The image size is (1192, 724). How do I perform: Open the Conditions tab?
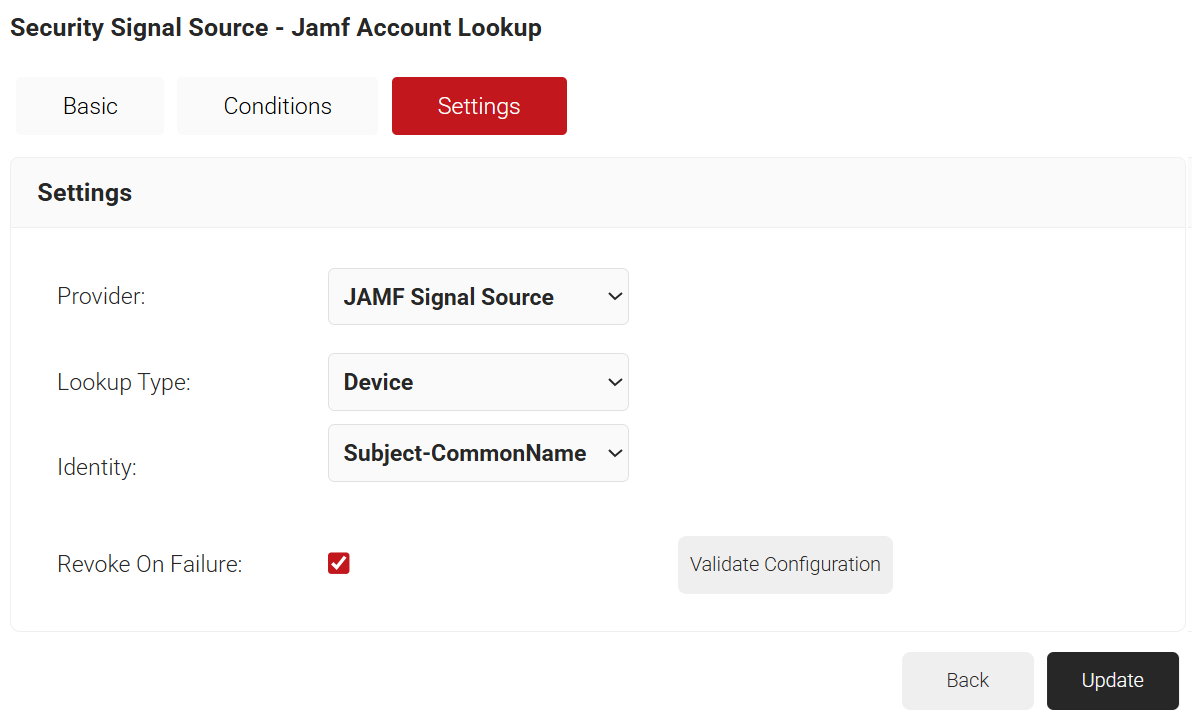click(277, 106)
